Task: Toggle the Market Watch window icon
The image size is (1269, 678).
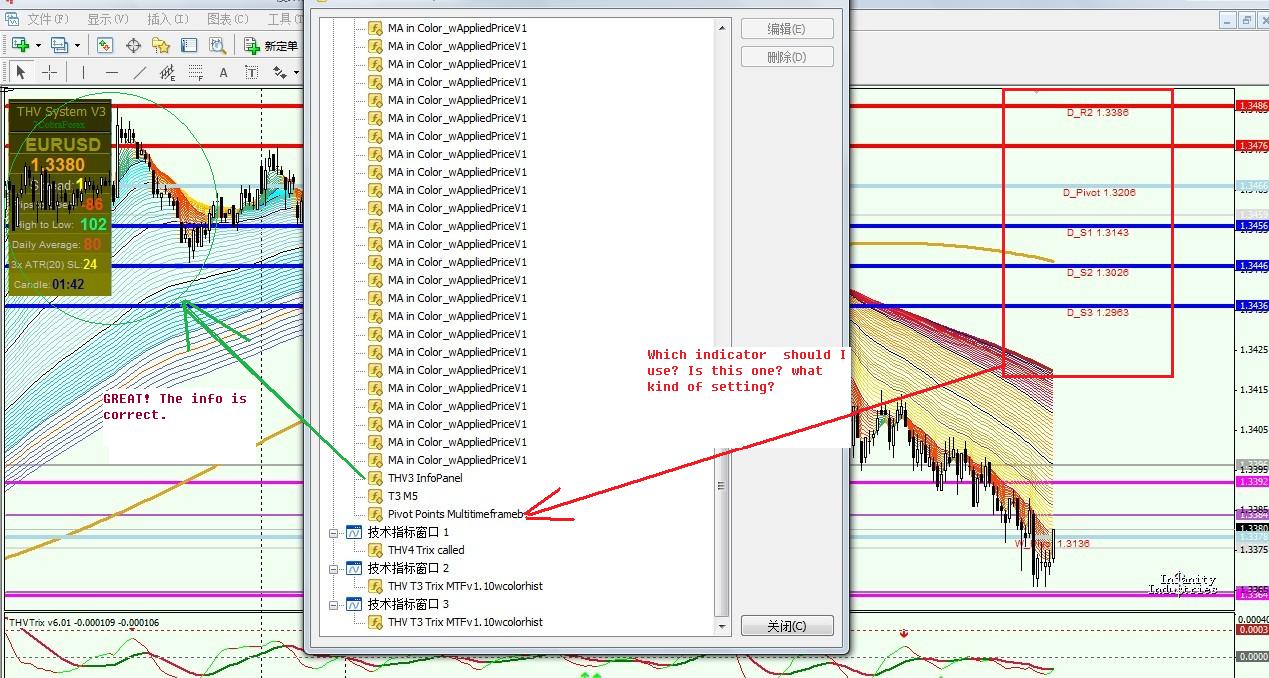Action: pos(105,45)
